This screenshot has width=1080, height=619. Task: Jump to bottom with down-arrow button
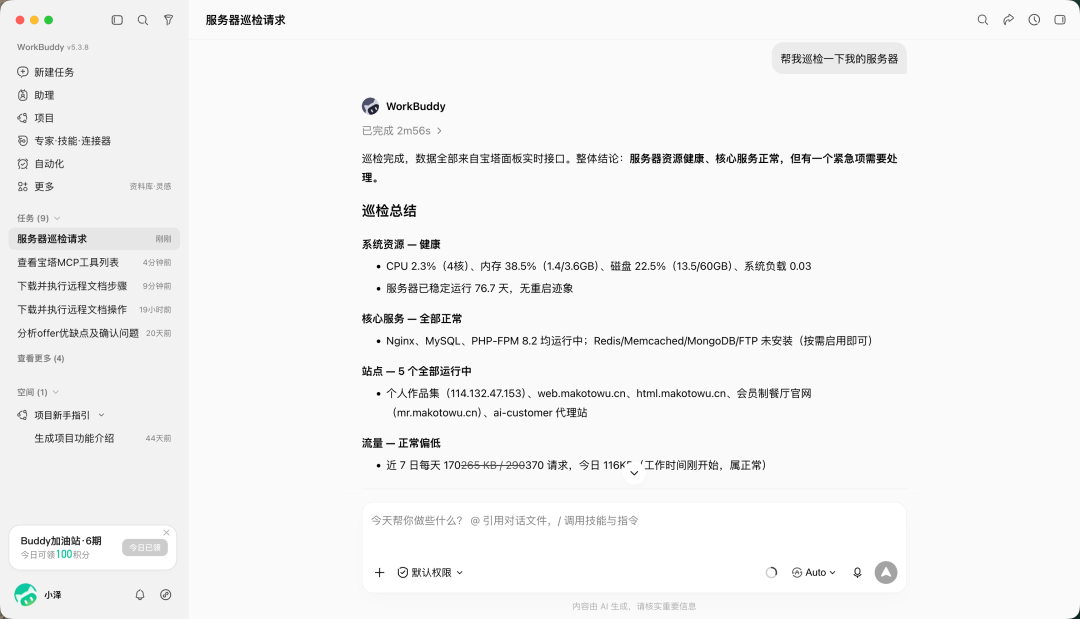click(x=634, y=473)
